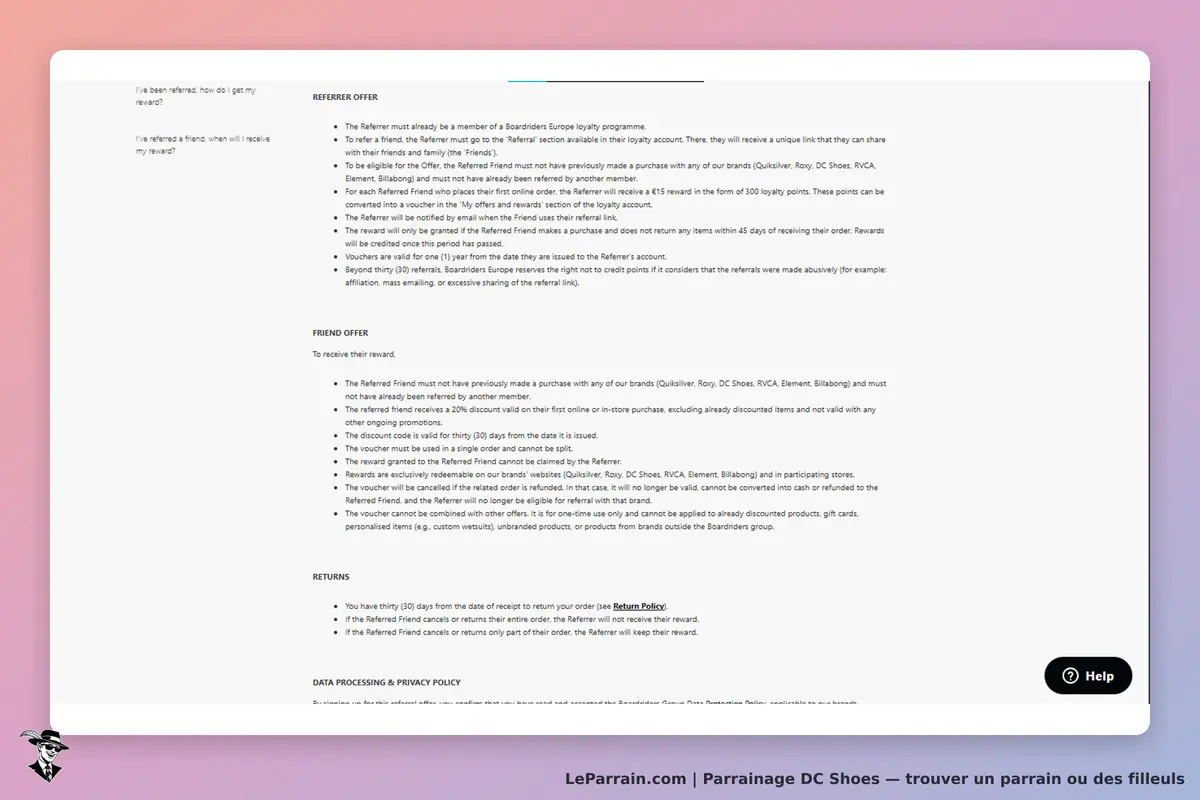Image resolution: width=1200 pixels, height=800 pixels.
Task: Click the "FRIEND OFFER" heading
Action: (340, 333)
